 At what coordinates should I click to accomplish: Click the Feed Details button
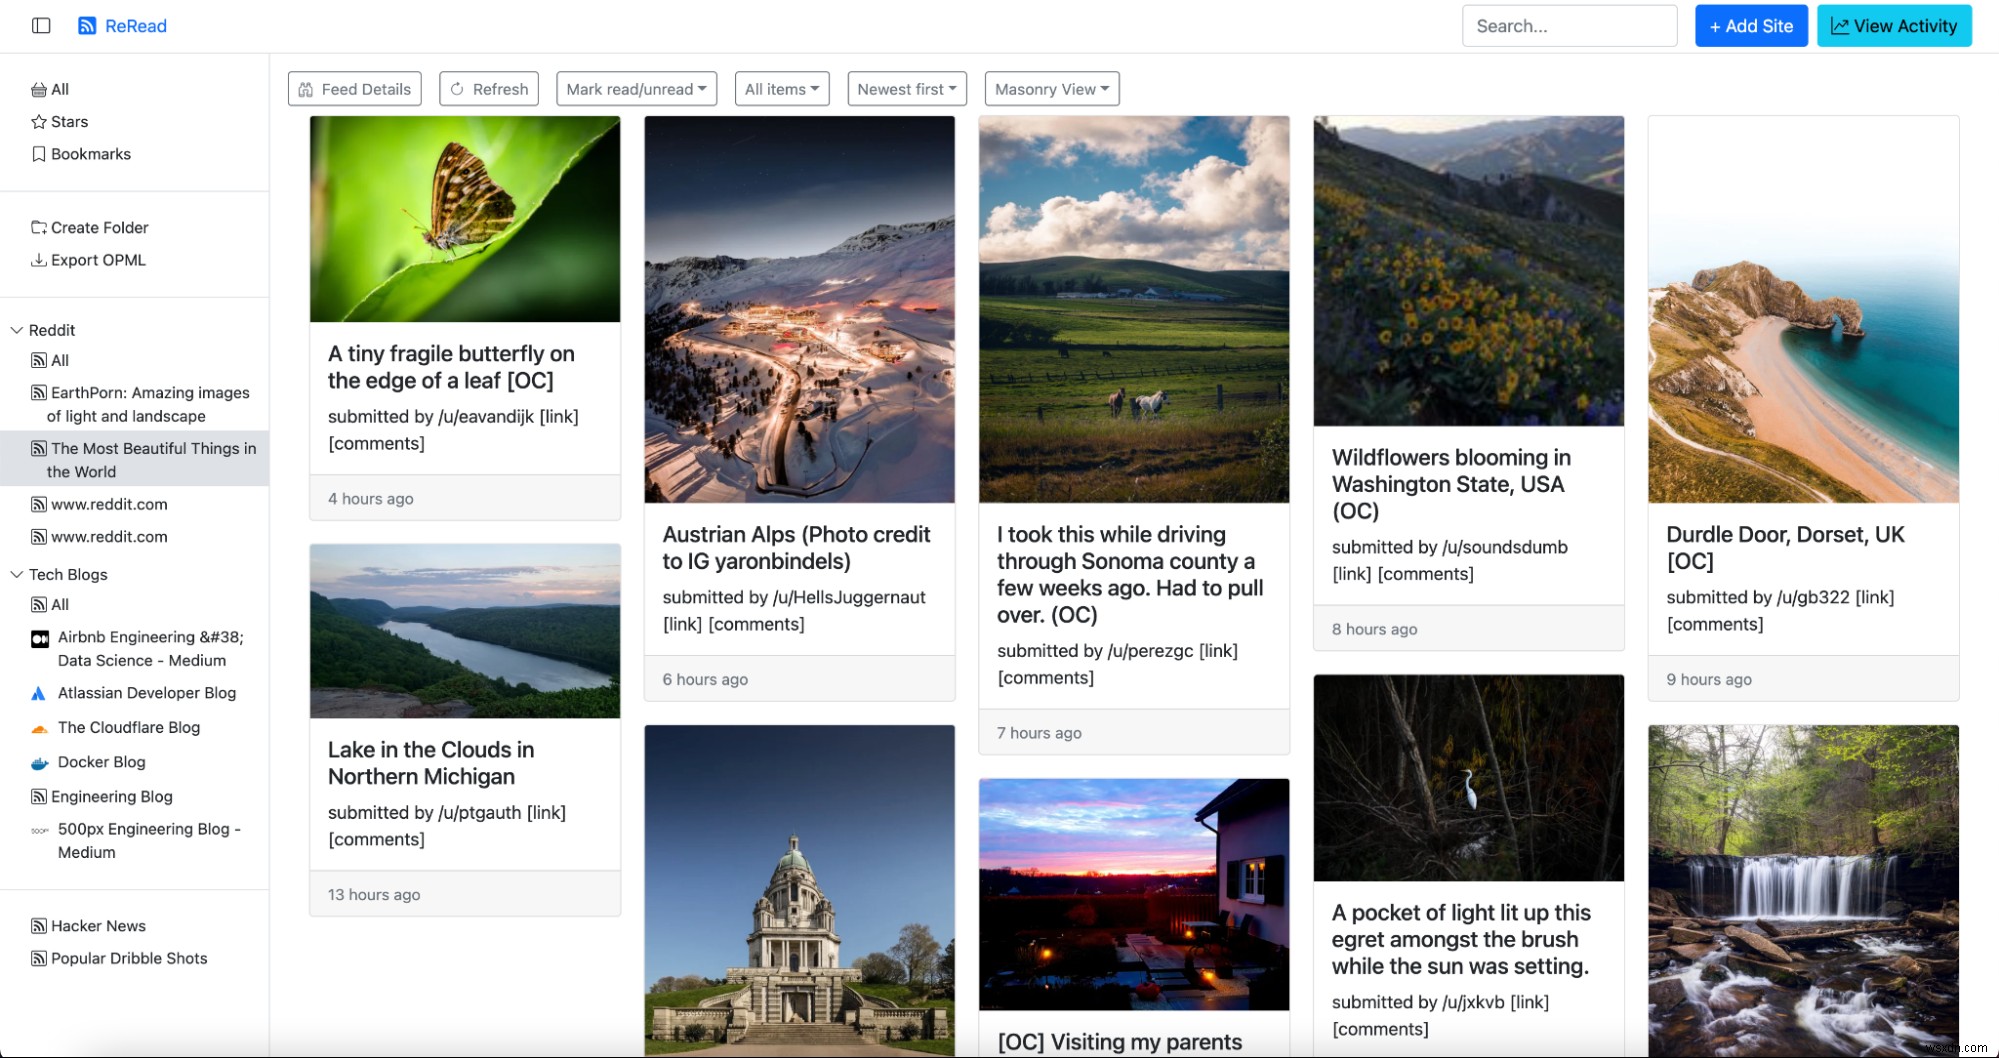coord(355,89)
